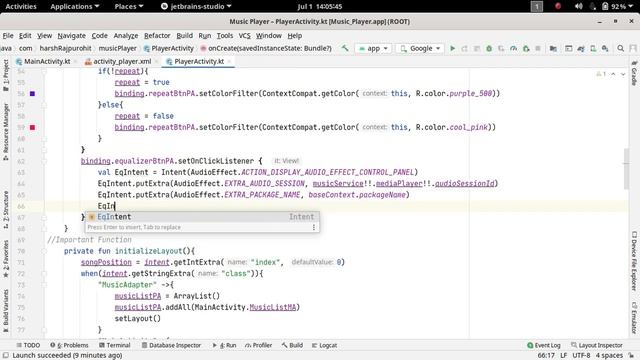Screen dimensions: 640x360
Task: Open the UTF-8 encoding selector
Action: pos(581,356)
